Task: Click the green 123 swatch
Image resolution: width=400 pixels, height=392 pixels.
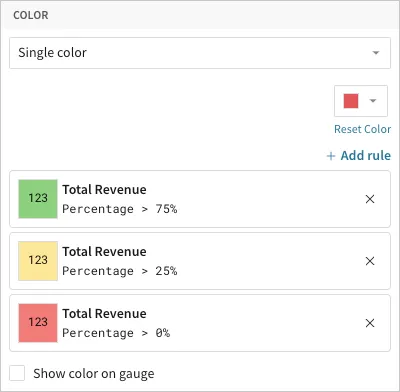Action: point(38,199)
